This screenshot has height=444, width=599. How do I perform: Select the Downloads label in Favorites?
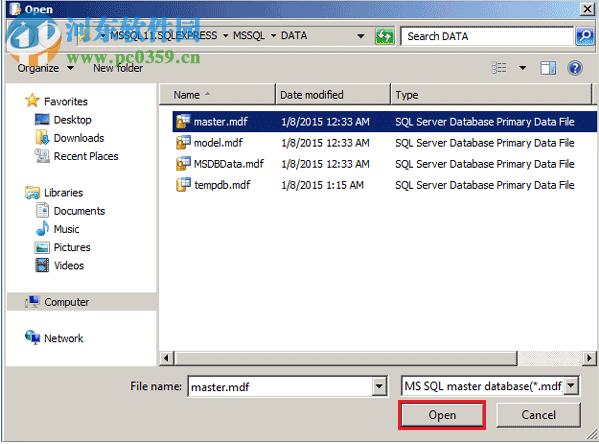coord(79,138)
